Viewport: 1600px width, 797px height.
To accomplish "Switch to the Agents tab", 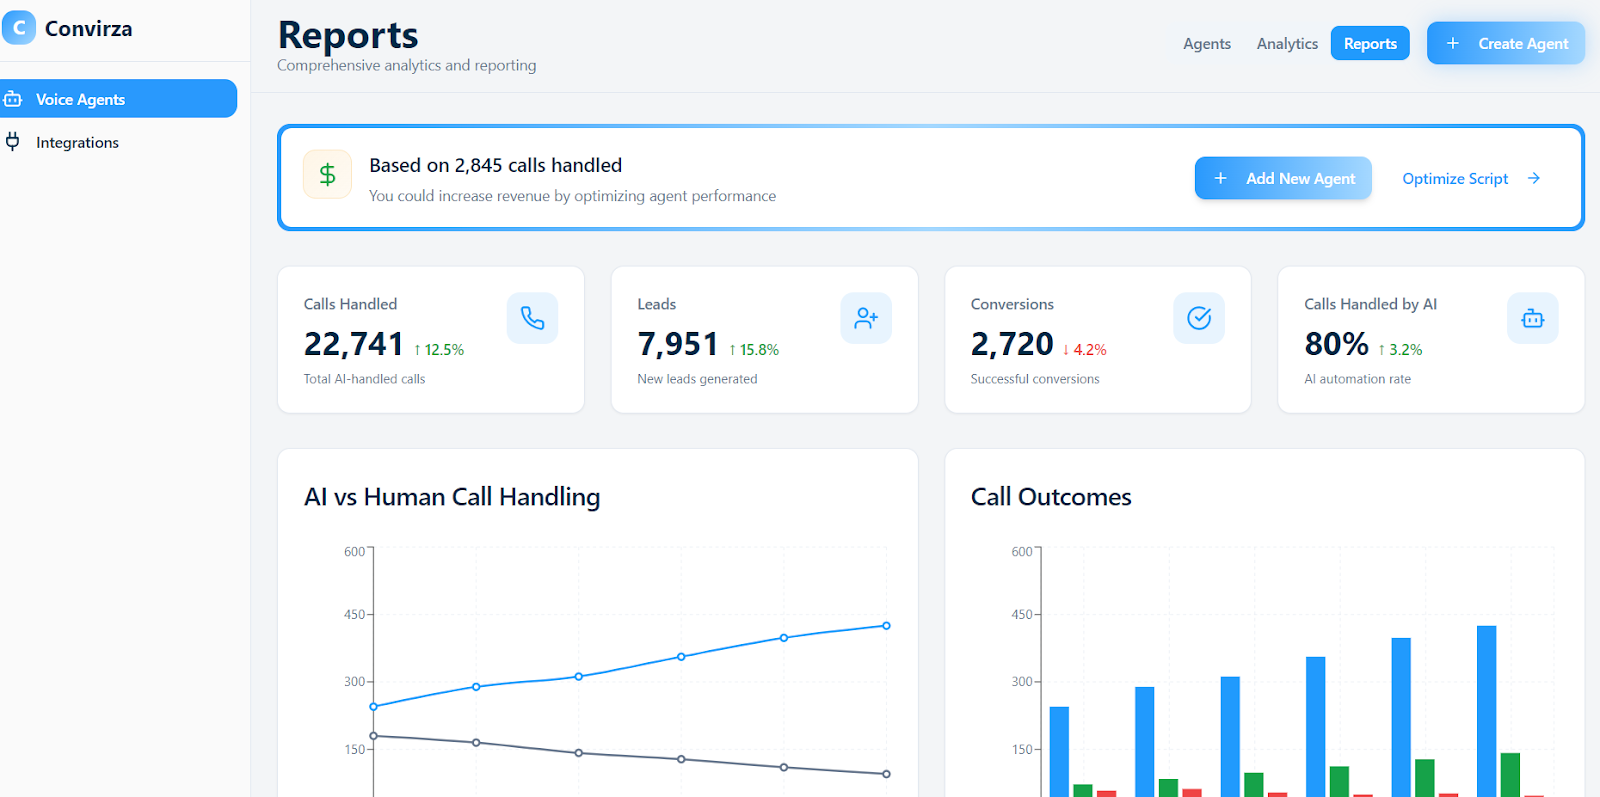I will (1206, 44).
